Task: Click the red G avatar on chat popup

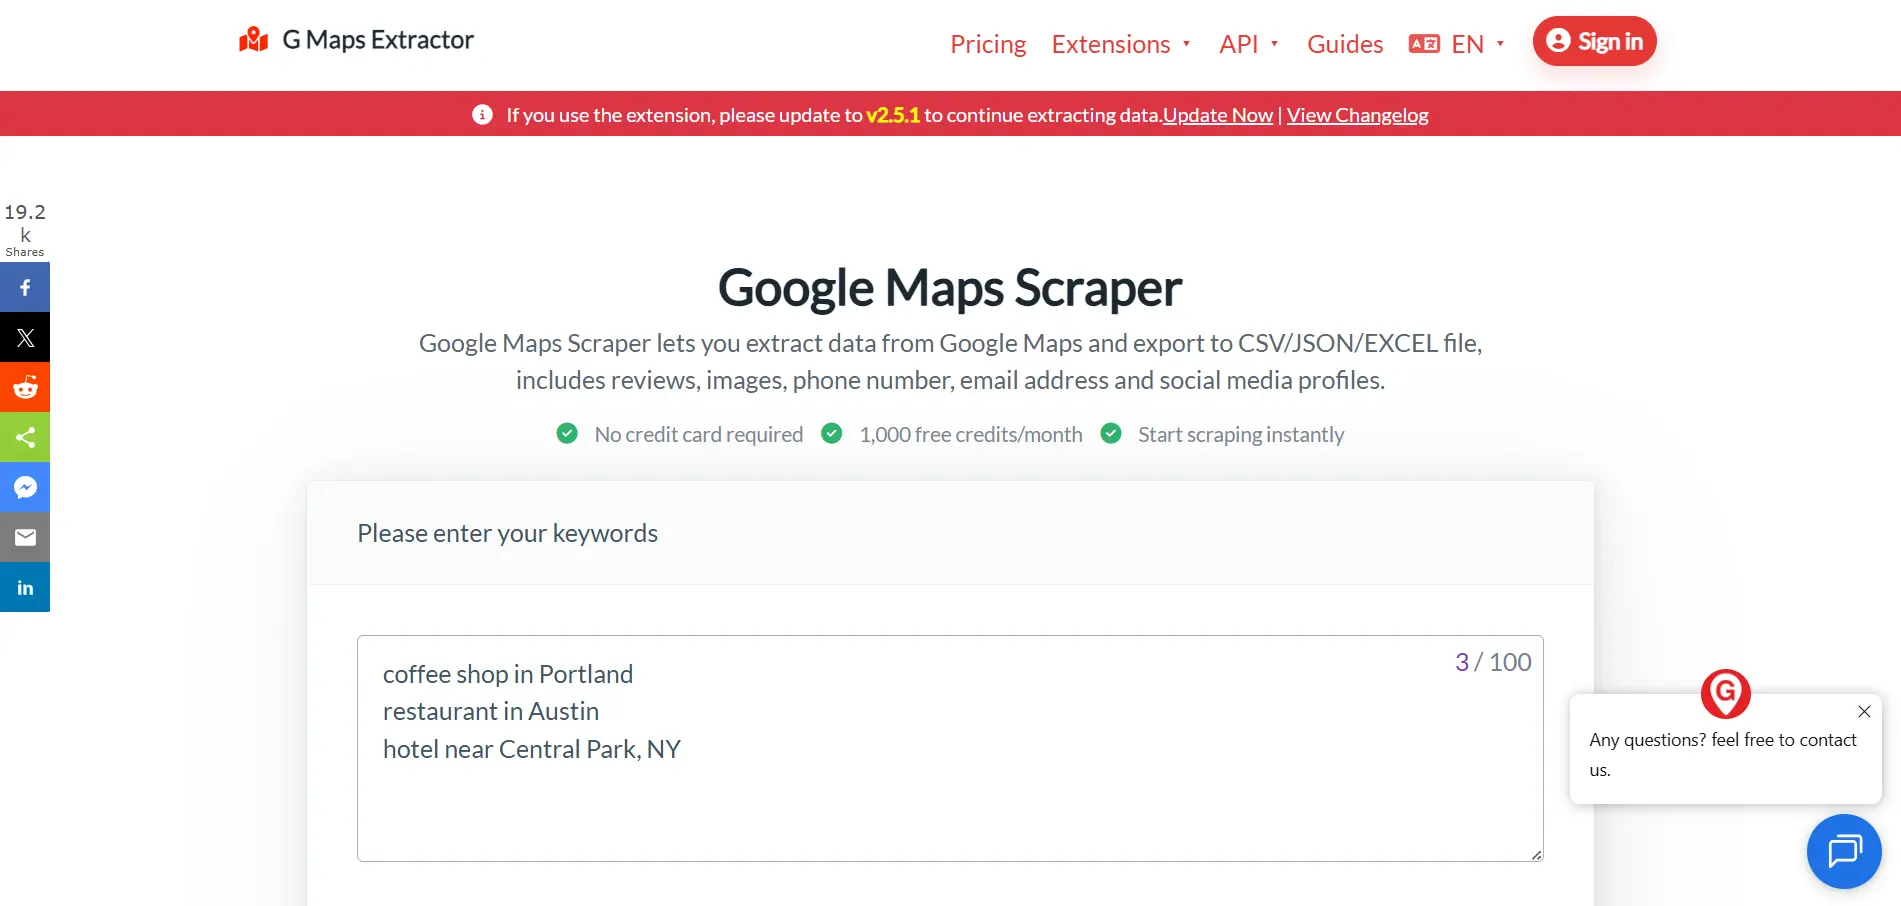Action: click(x=1726, y=694)
